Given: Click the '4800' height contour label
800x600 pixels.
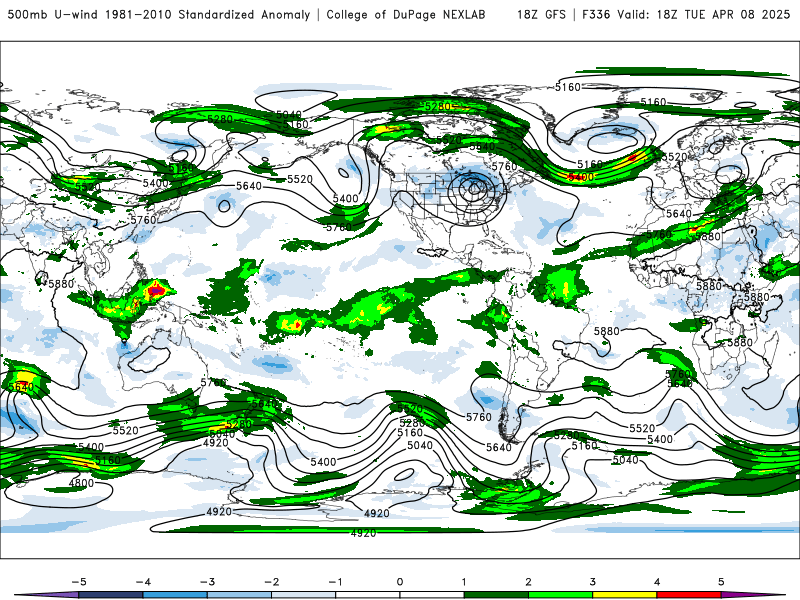Looking at the screenshot, I should tap(81, 483).
